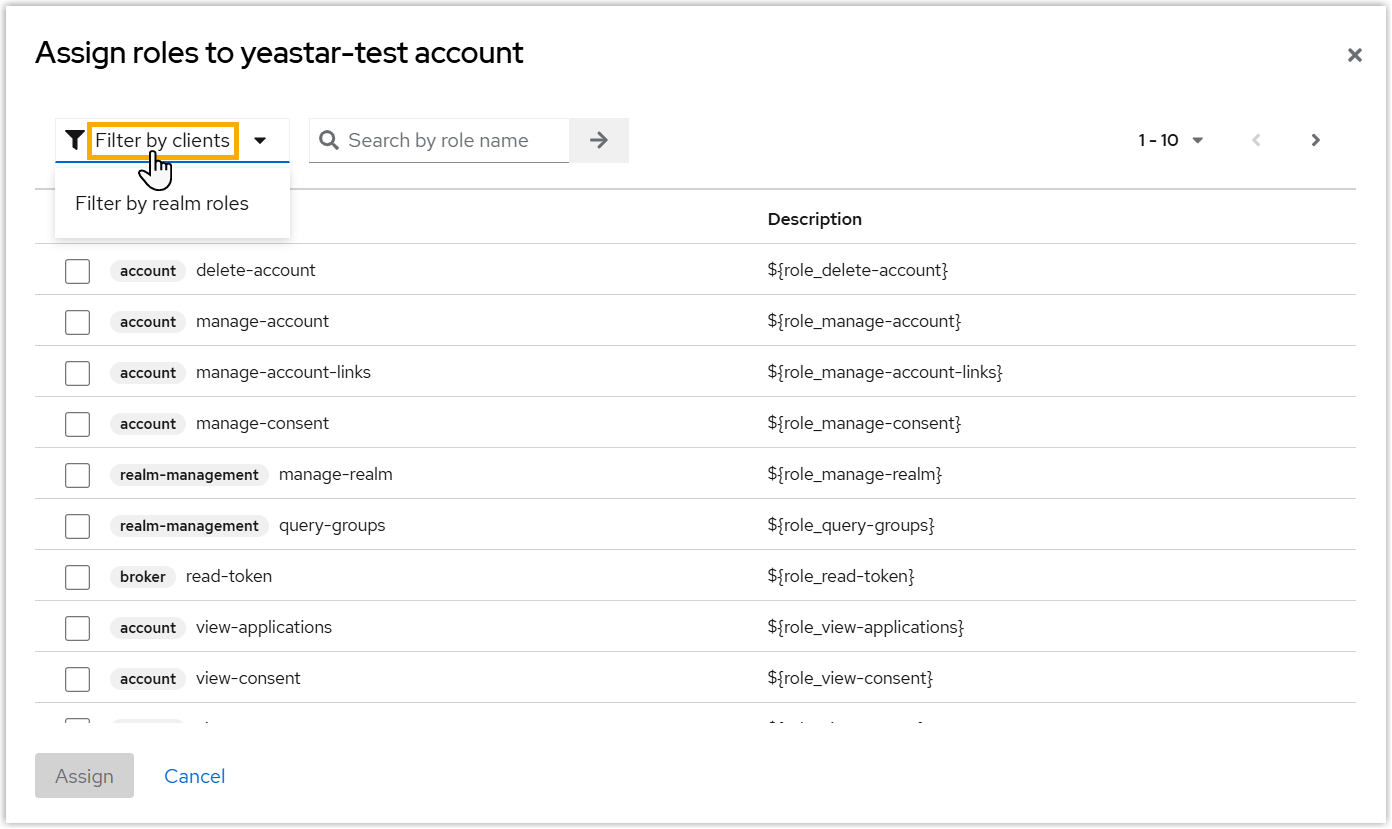
Task: Toggle the filter dropdown caret arrow
Action: click(x=260, y=141)
